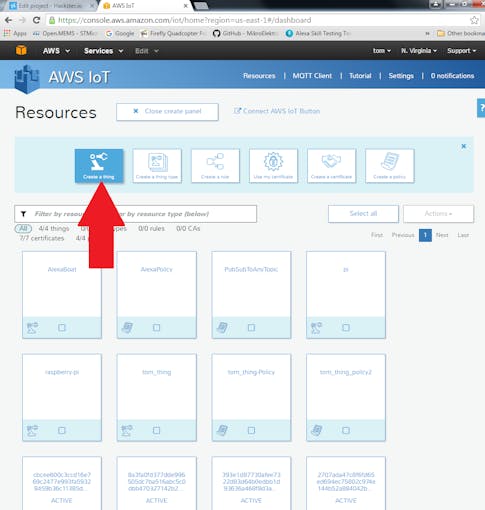Select the AWS IoT browser tab
This screenshot has width=485, height=510.
coord(145,5)
